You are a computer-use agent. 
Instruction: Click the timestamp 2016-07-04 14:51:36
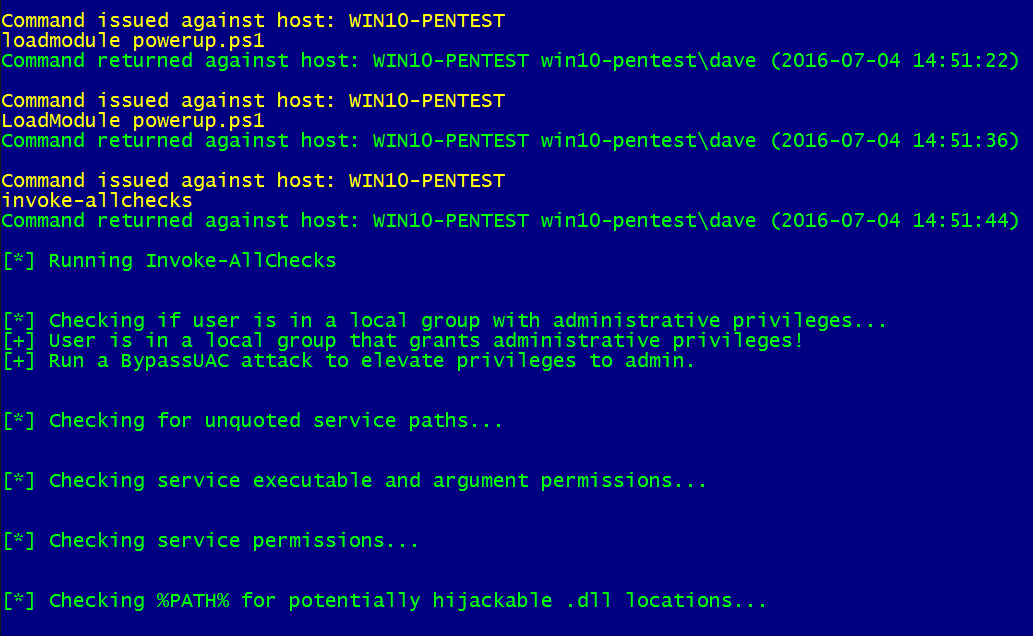click(x=895, y=140)
